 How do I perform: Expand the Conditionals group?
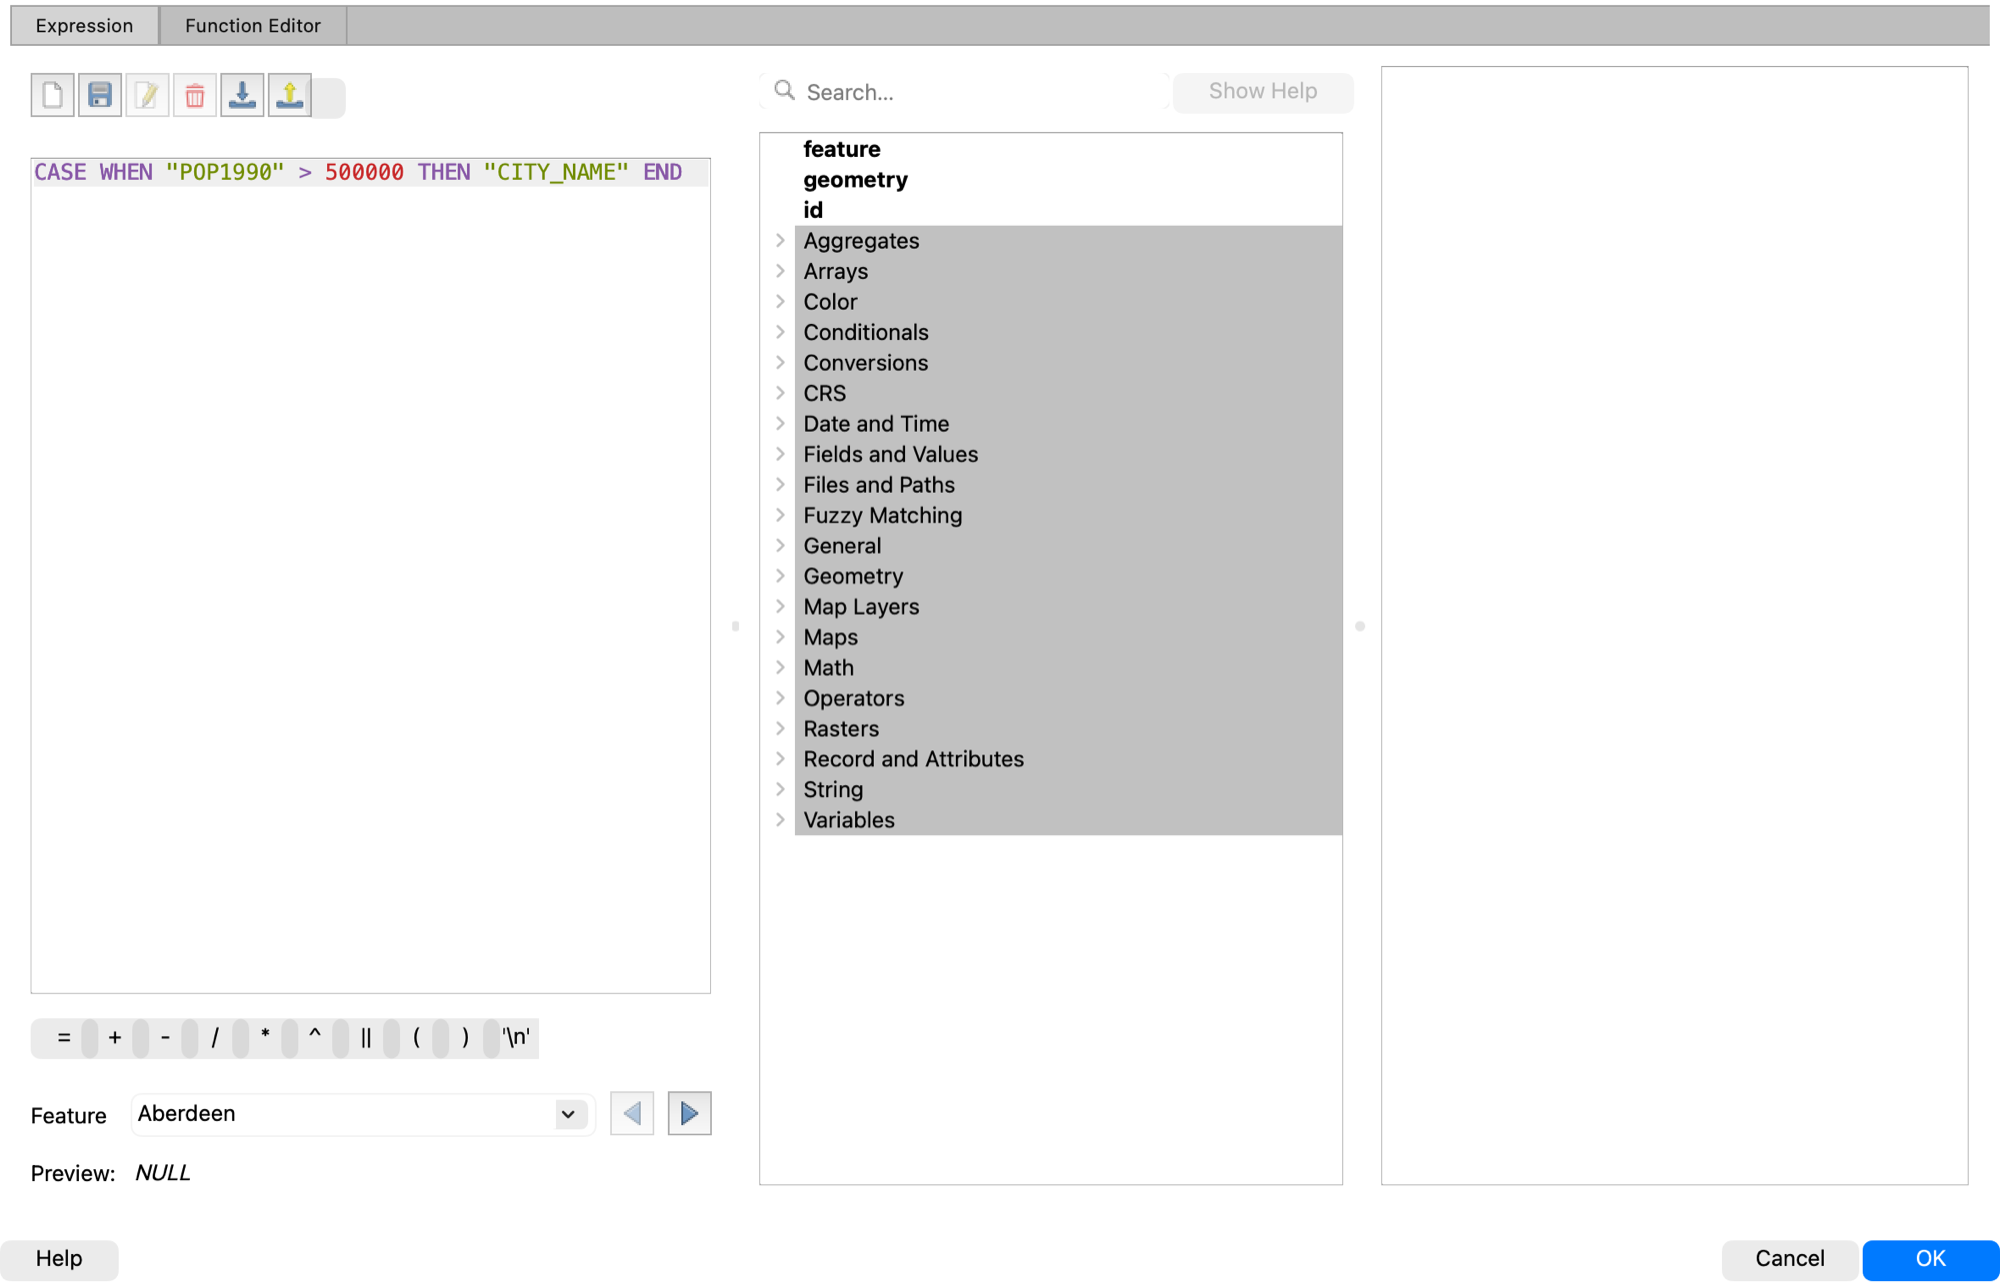781,332
